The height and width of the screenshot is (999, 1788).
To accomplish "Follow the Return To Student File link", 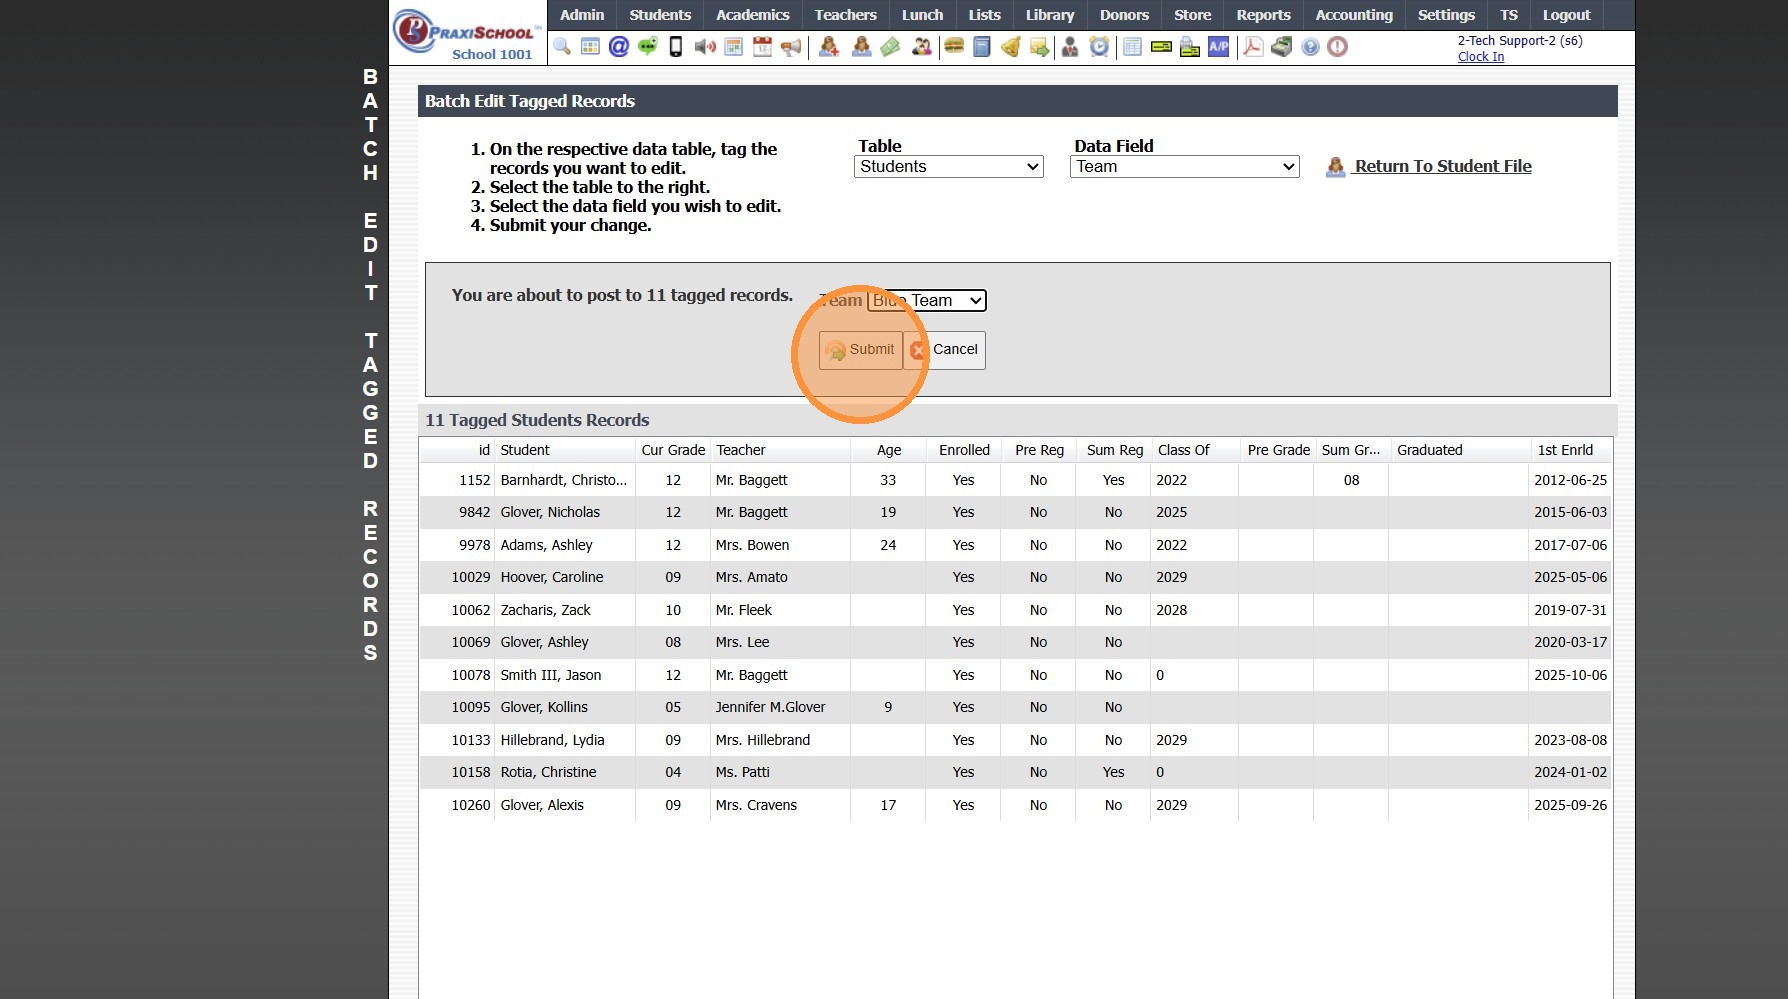I will pos(1442,167).
